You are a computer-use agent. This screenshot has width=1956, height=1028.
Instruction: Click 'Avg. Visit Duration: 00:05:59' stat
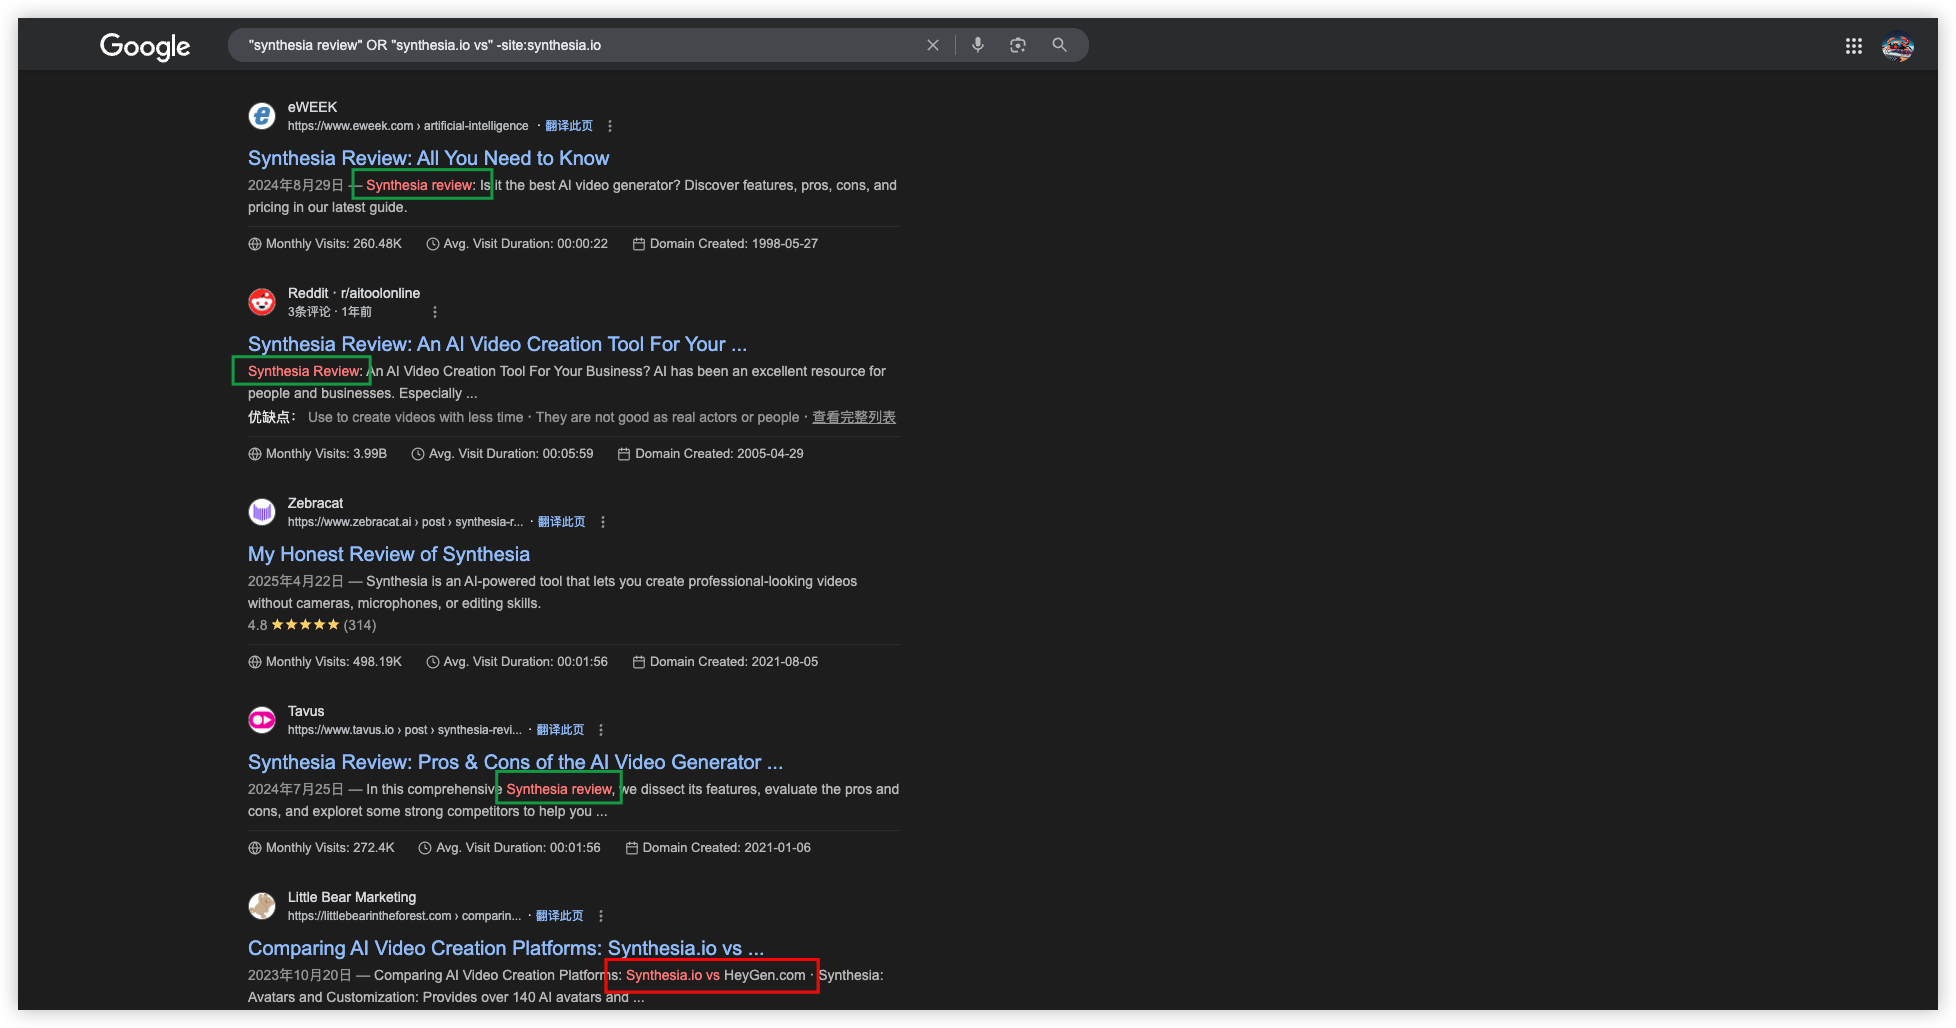click(x=502, y=454)
